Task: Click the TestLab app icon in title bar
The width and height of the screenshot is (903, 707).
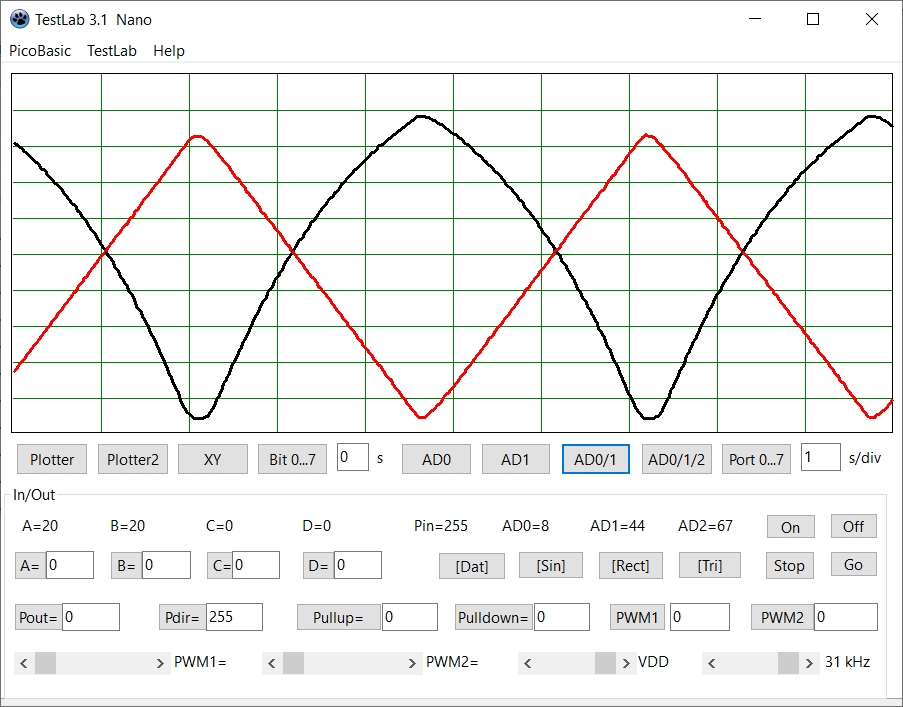Action: 18,19
